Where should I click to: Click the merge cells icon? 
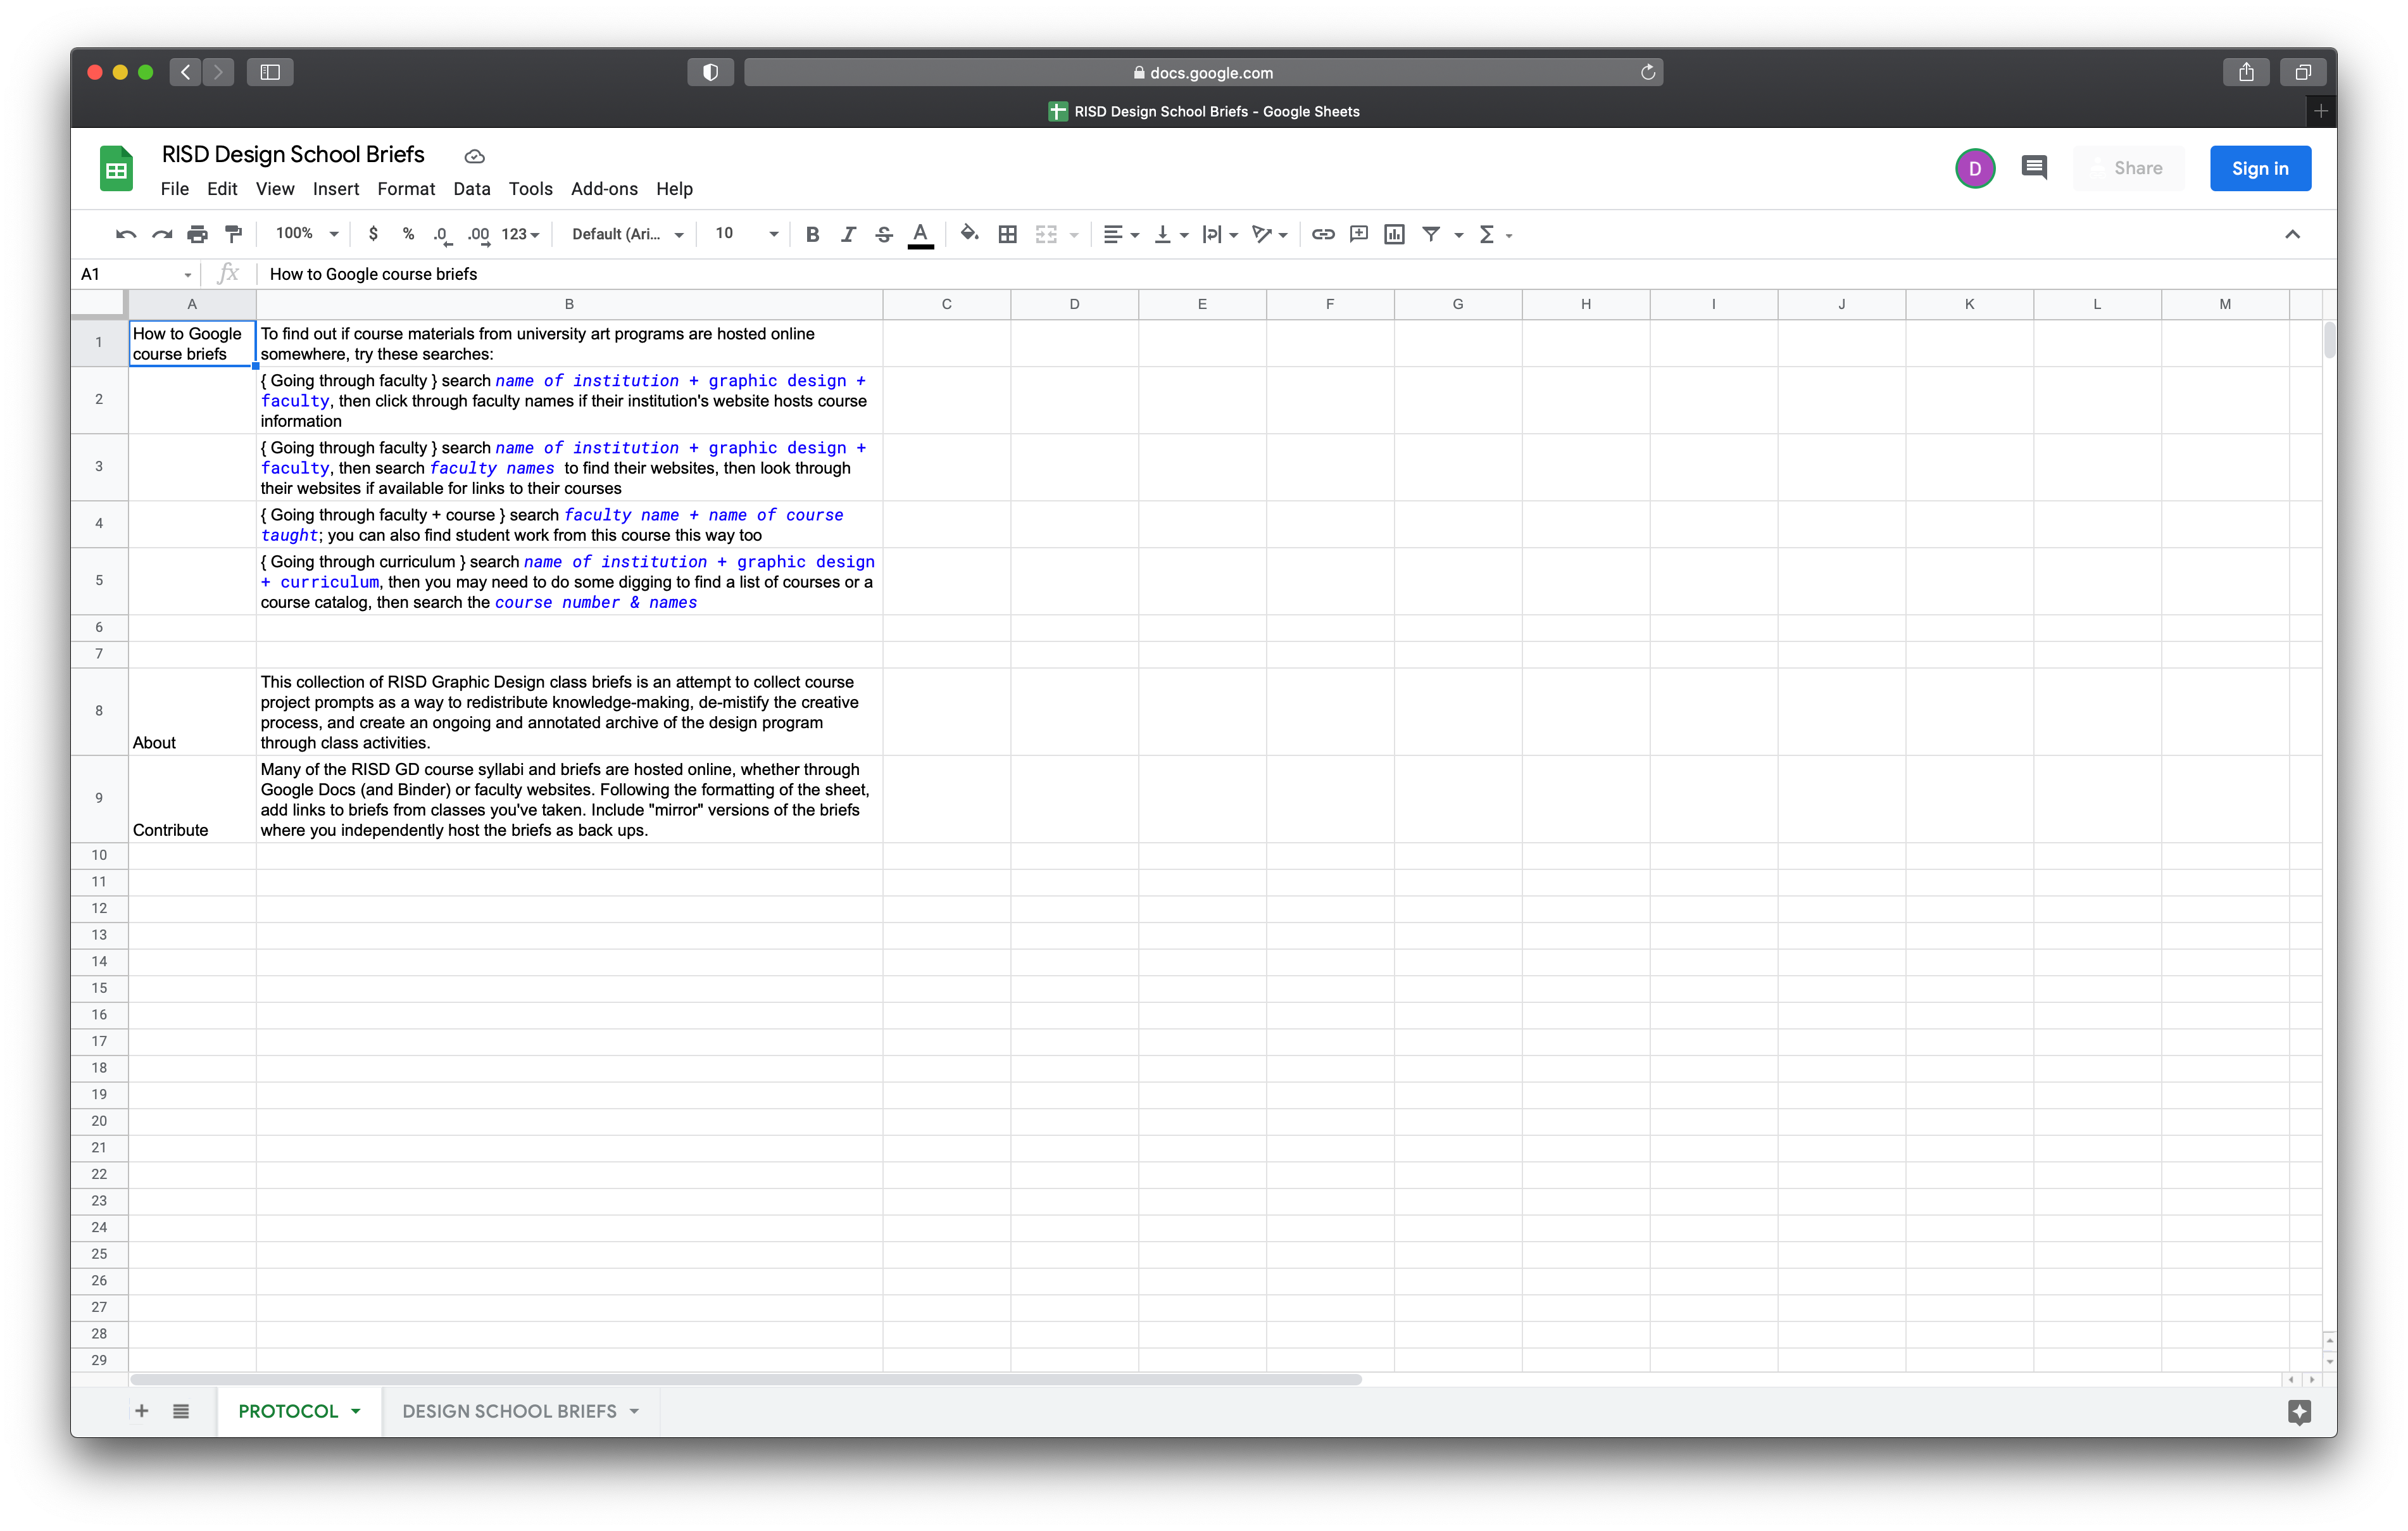[x=1046, y=234]
